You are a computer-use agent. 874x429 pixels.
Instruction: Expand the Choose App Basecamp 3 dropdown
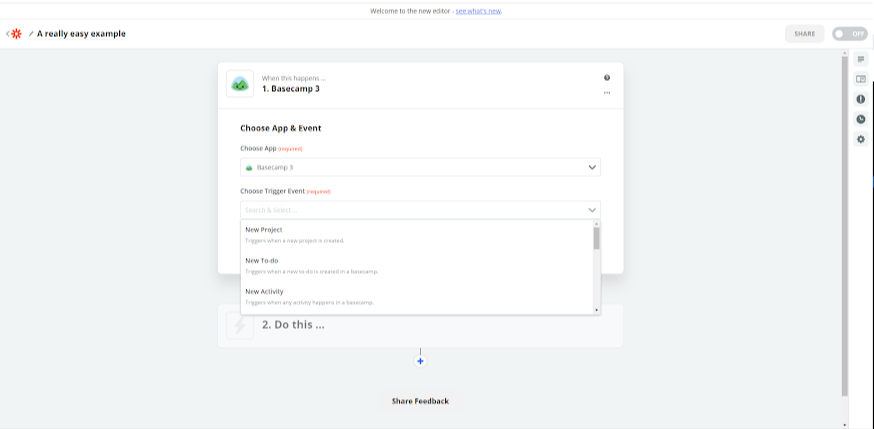420,167
